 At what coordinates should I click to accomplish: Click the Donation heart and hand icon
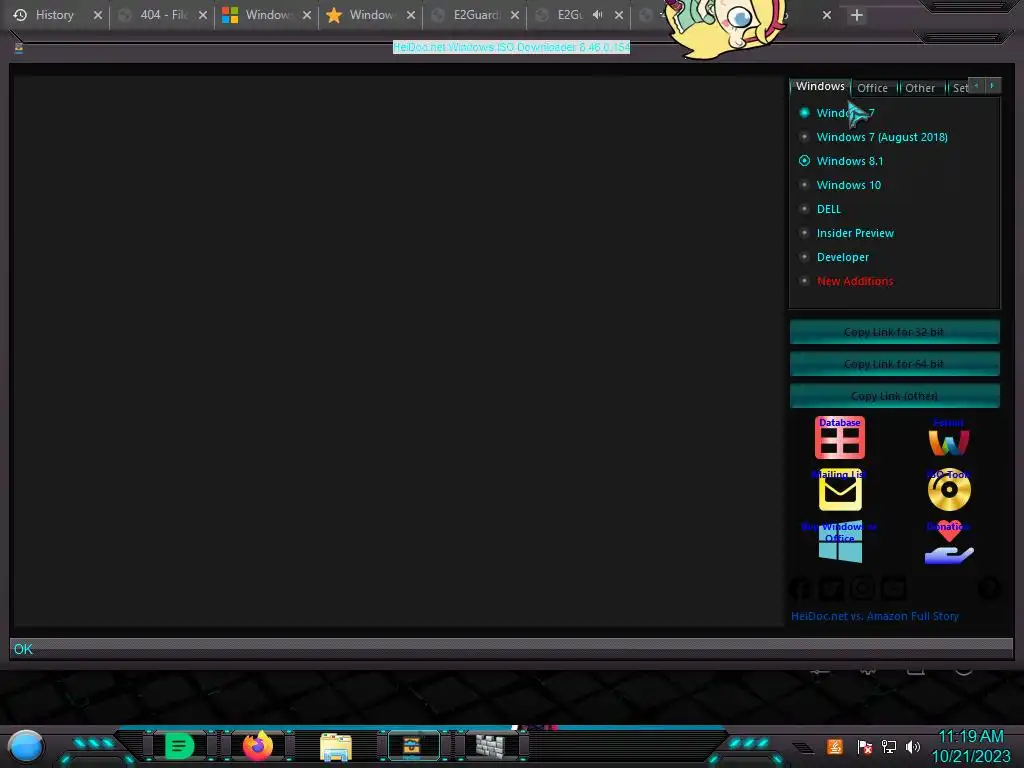pyautogui.click(x=949, y=543)
